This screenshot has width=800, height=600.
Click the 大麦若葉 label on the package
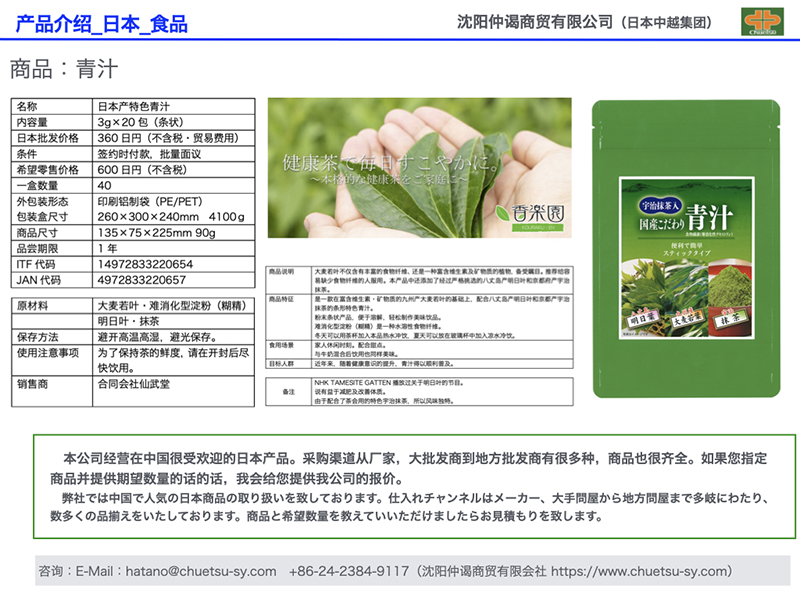pyautogui.click(x=689, y=322)
